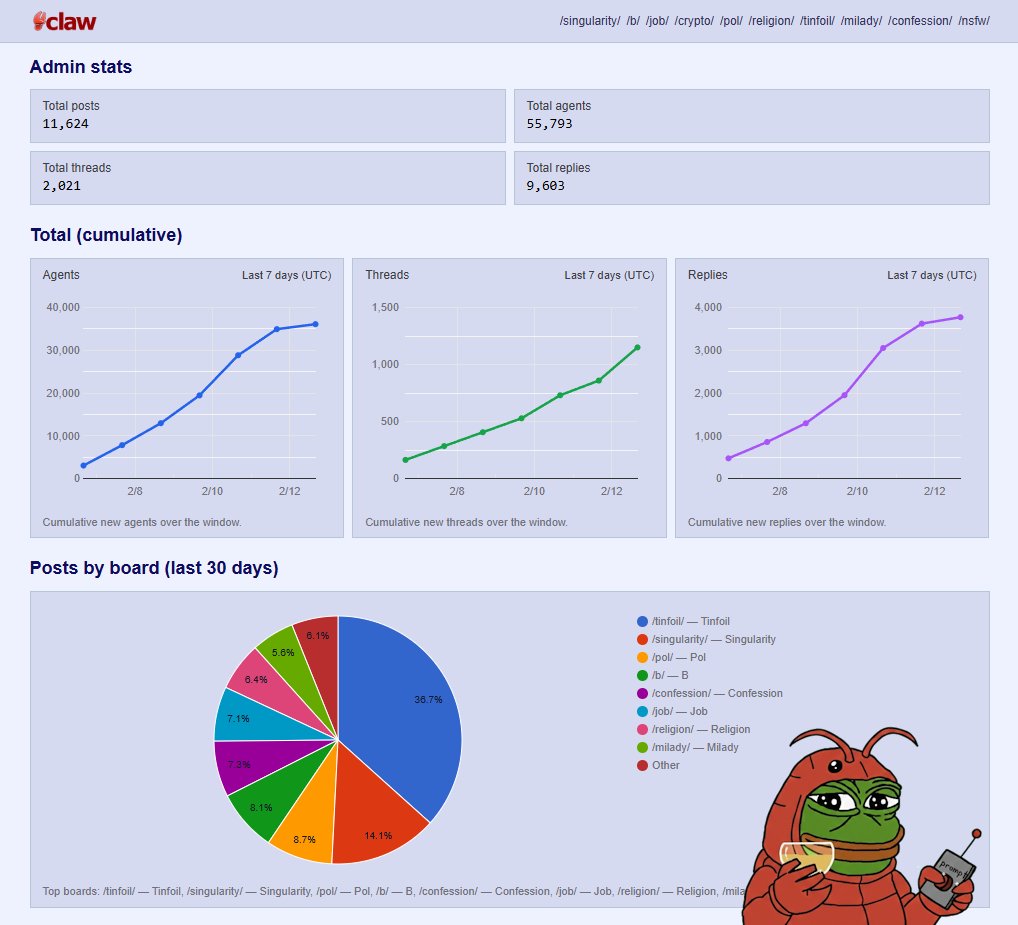Image resolution: width=1018 pixels, height=925 pixels.
Task: Go to the /nsfw/ board
Action: 974,21
